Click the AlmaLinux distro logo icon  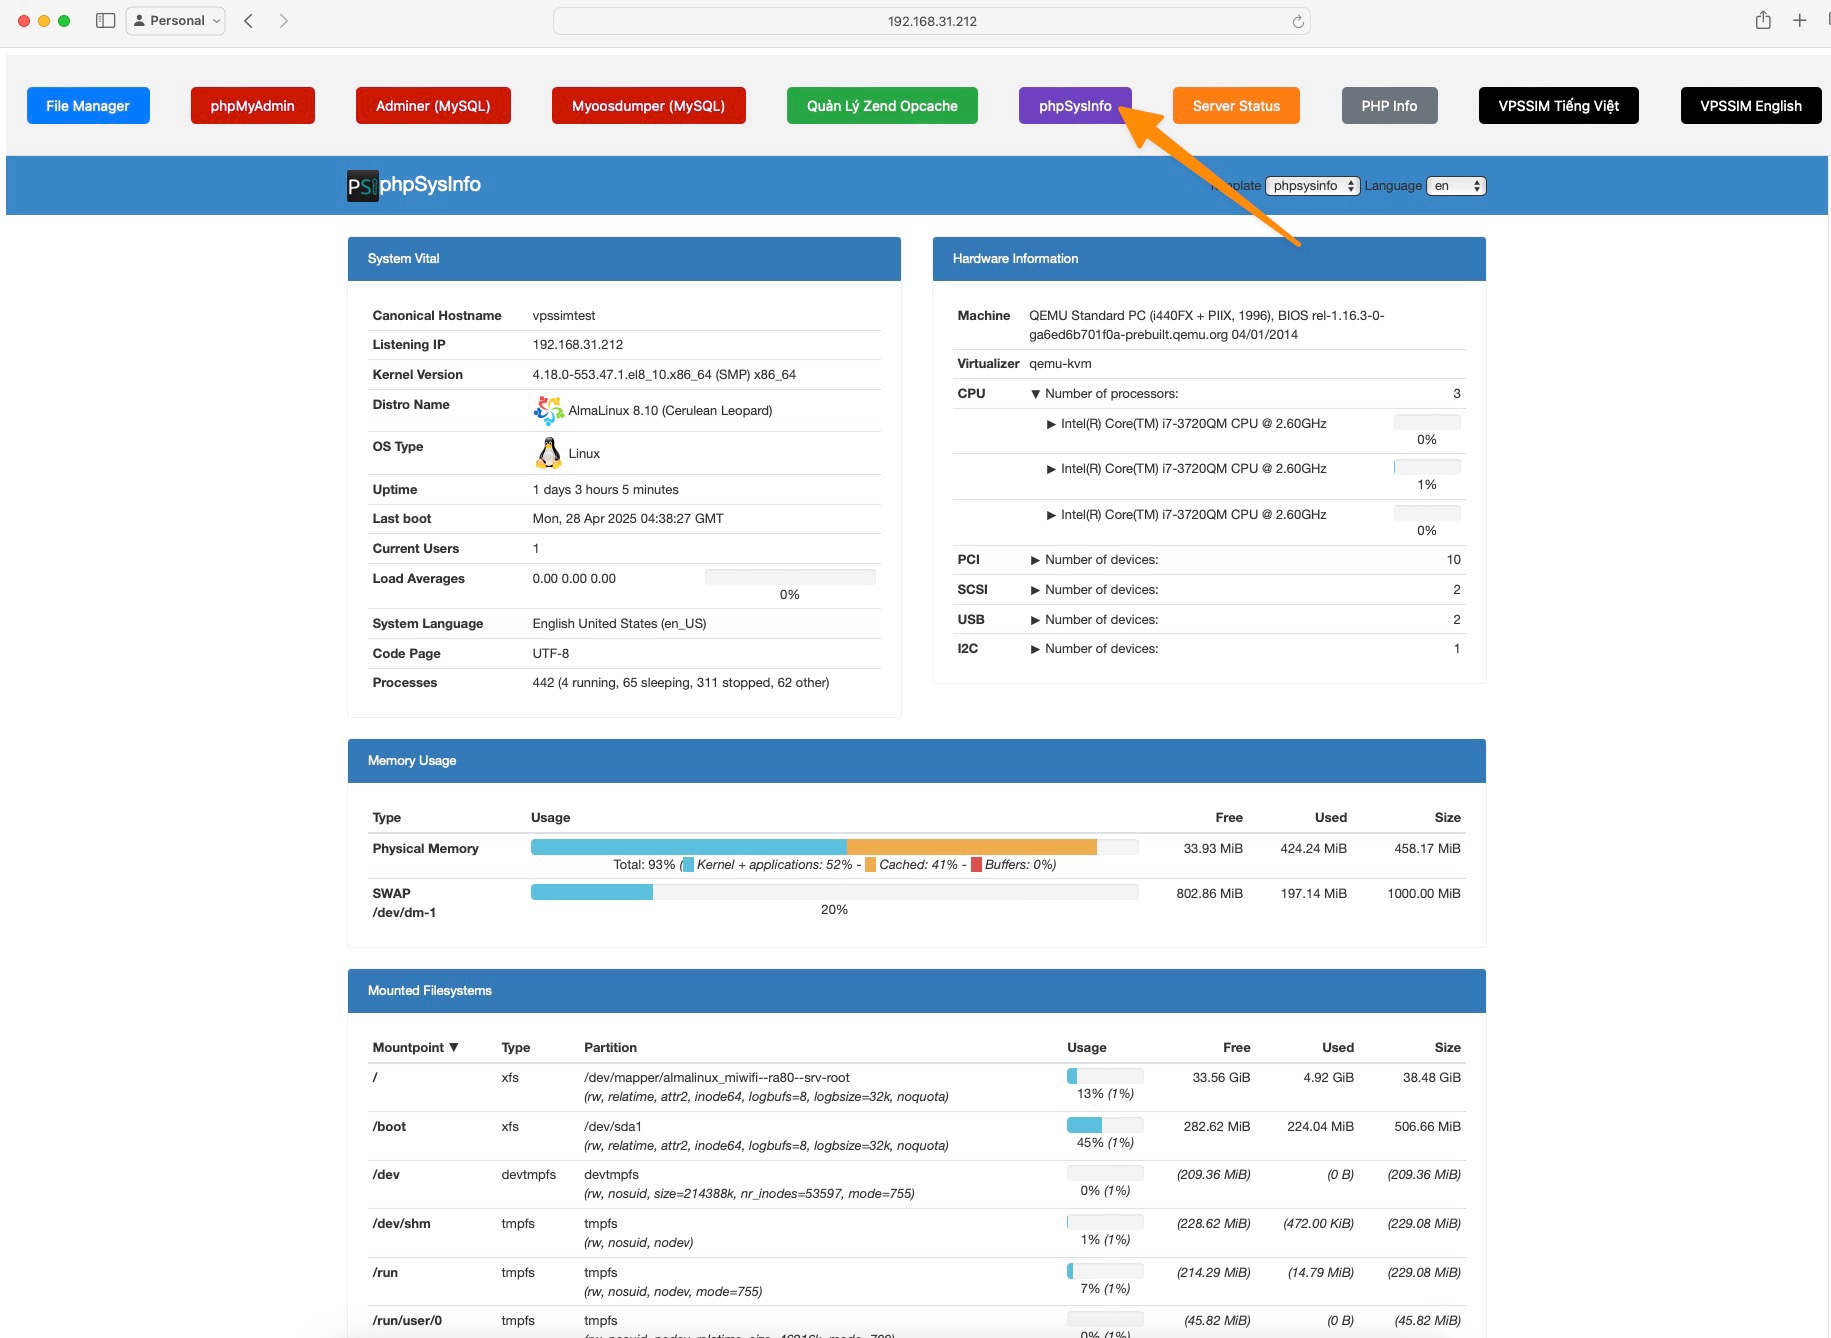click(x=548, y=410)
